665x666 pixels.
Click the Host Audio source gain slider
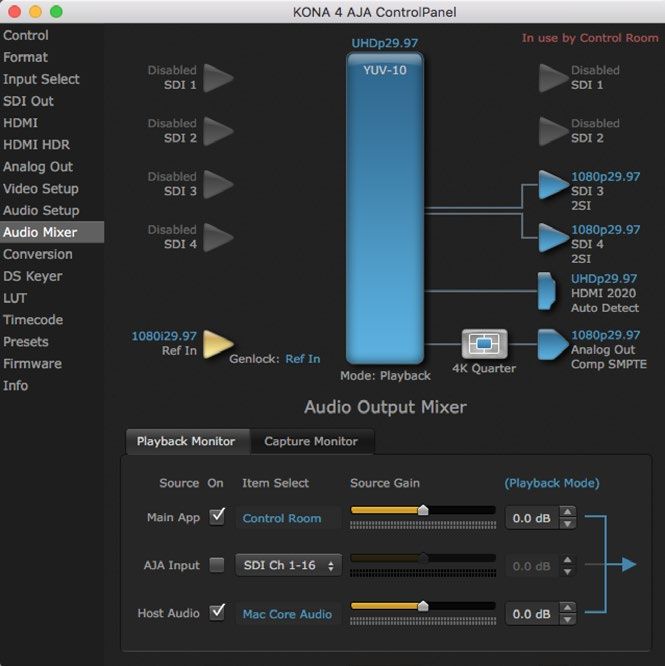pos(423,606)
